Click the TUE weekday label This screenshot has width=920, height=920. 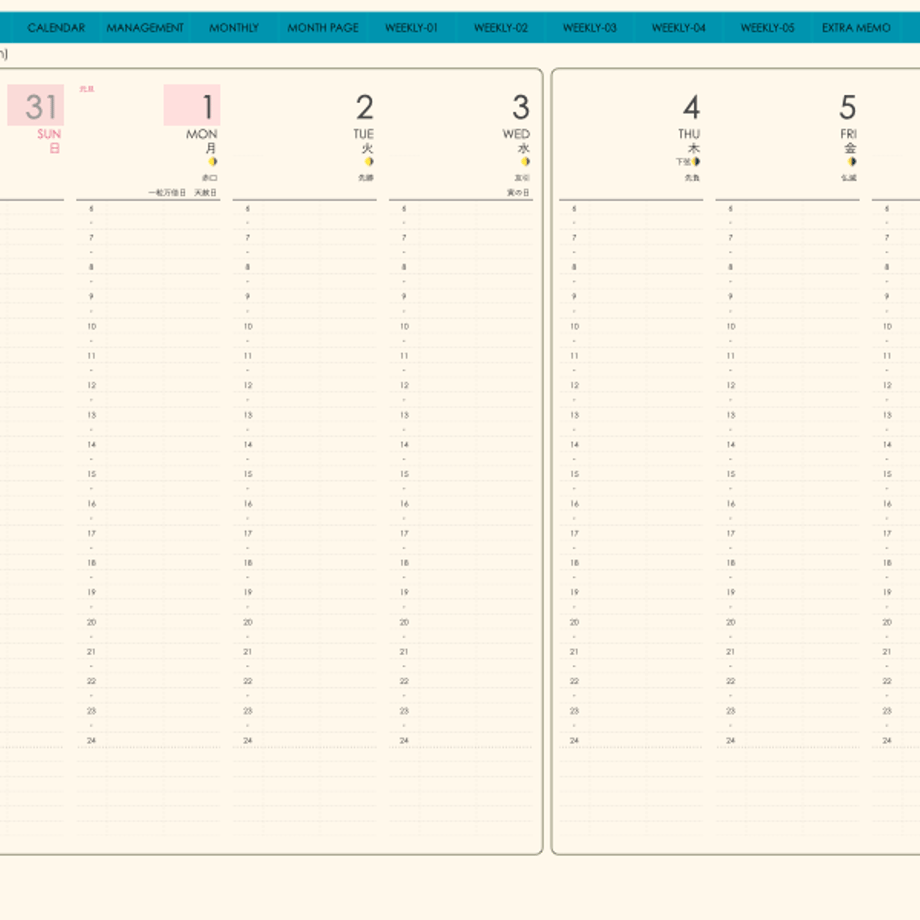pos(363,134)
